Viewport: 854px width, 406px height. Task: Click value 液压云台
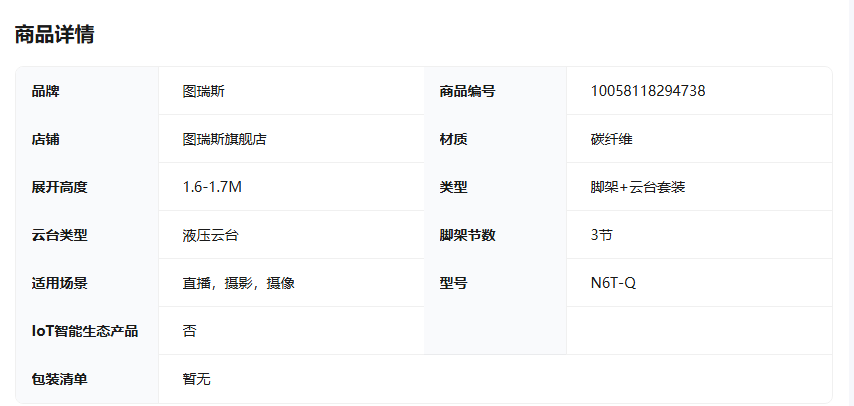point(210,235)
